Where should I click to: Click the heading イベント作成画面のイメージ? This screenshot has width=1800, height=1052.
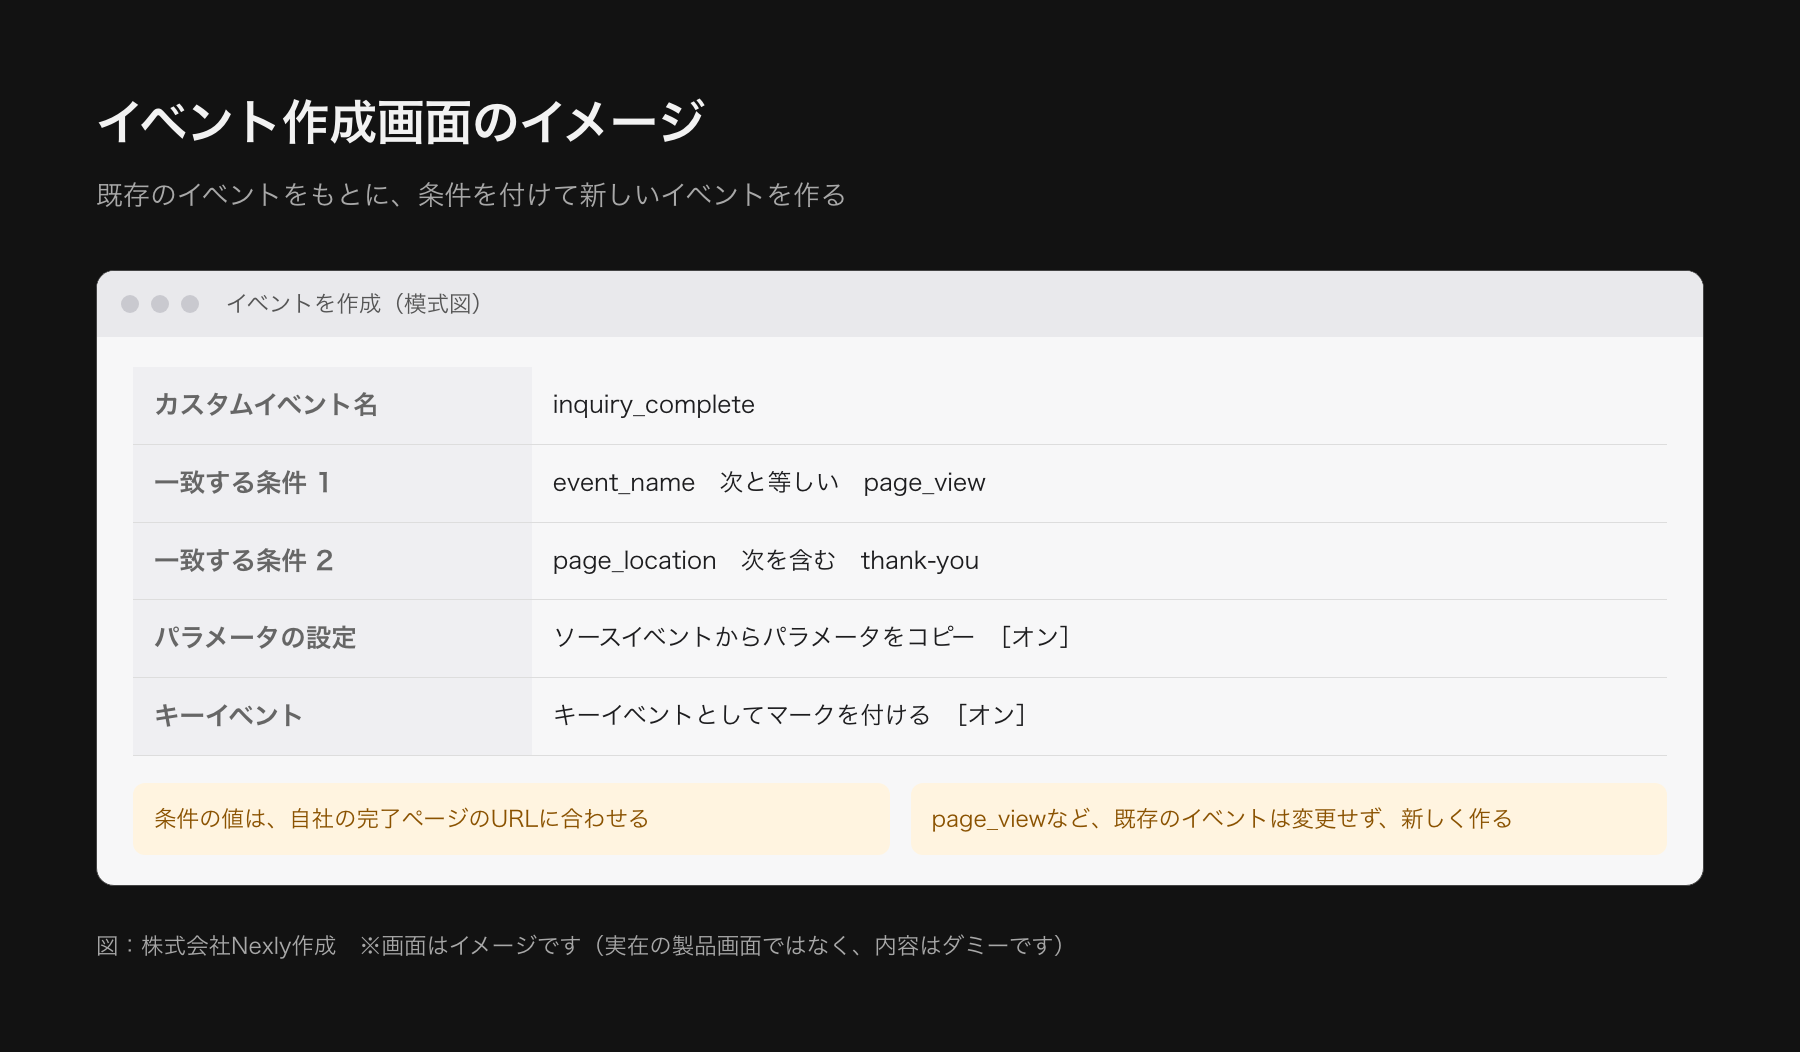click(401, 122)
